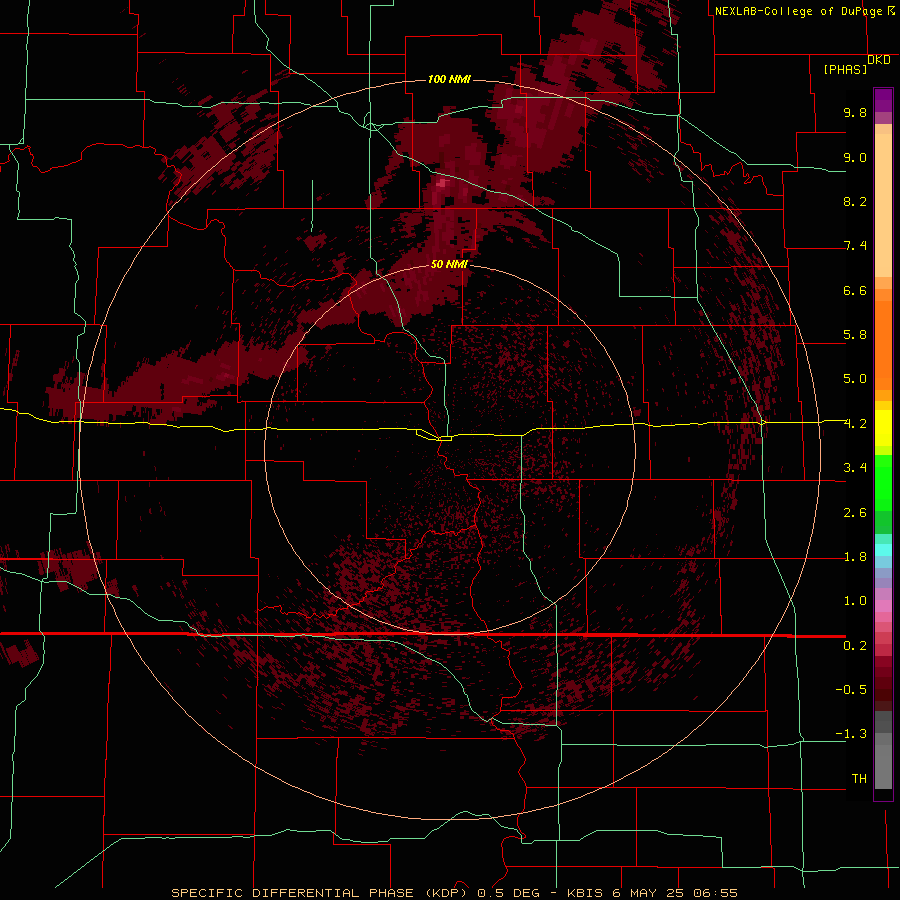Select the 8.2 scale value
The height and width of the screenshot is (900, 900).
[855, 201]
